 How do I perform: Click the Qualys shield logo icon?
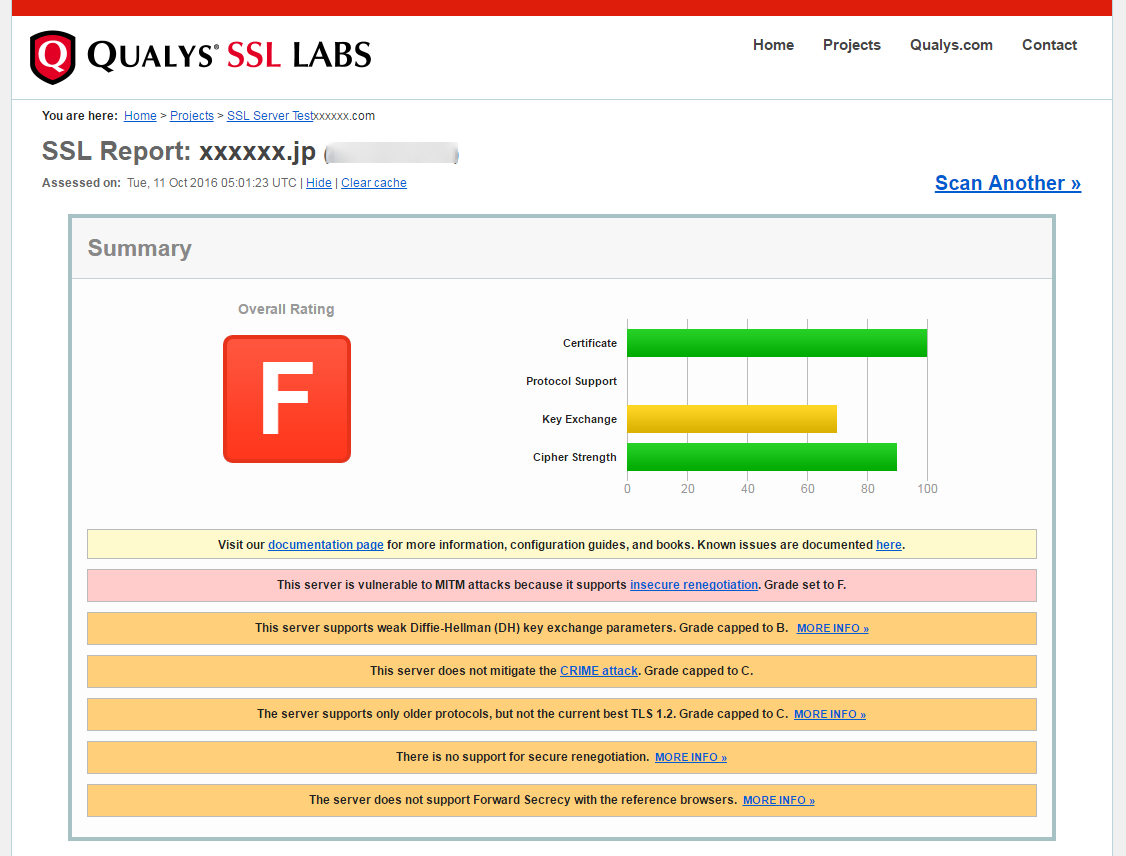(x=52, y=57)
